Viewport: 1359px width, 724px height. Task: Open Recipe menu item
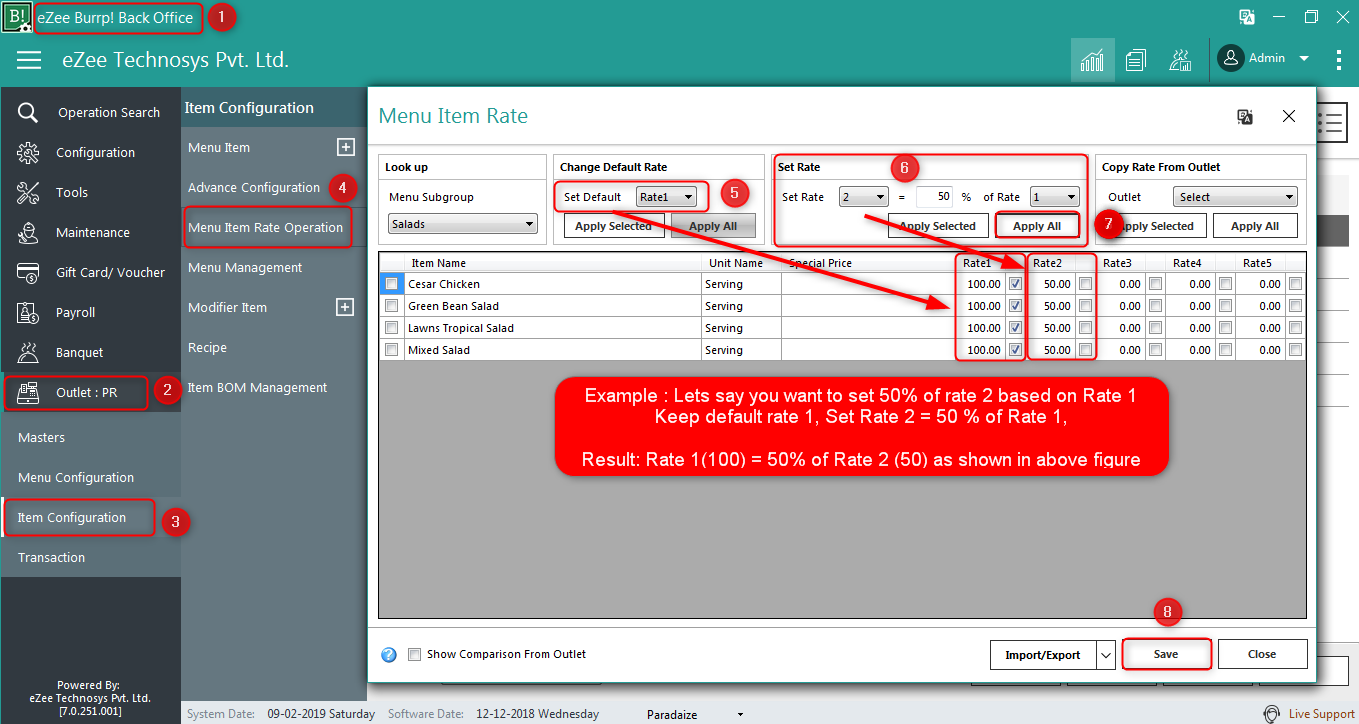pyautogui.click(x=207, y=347)
